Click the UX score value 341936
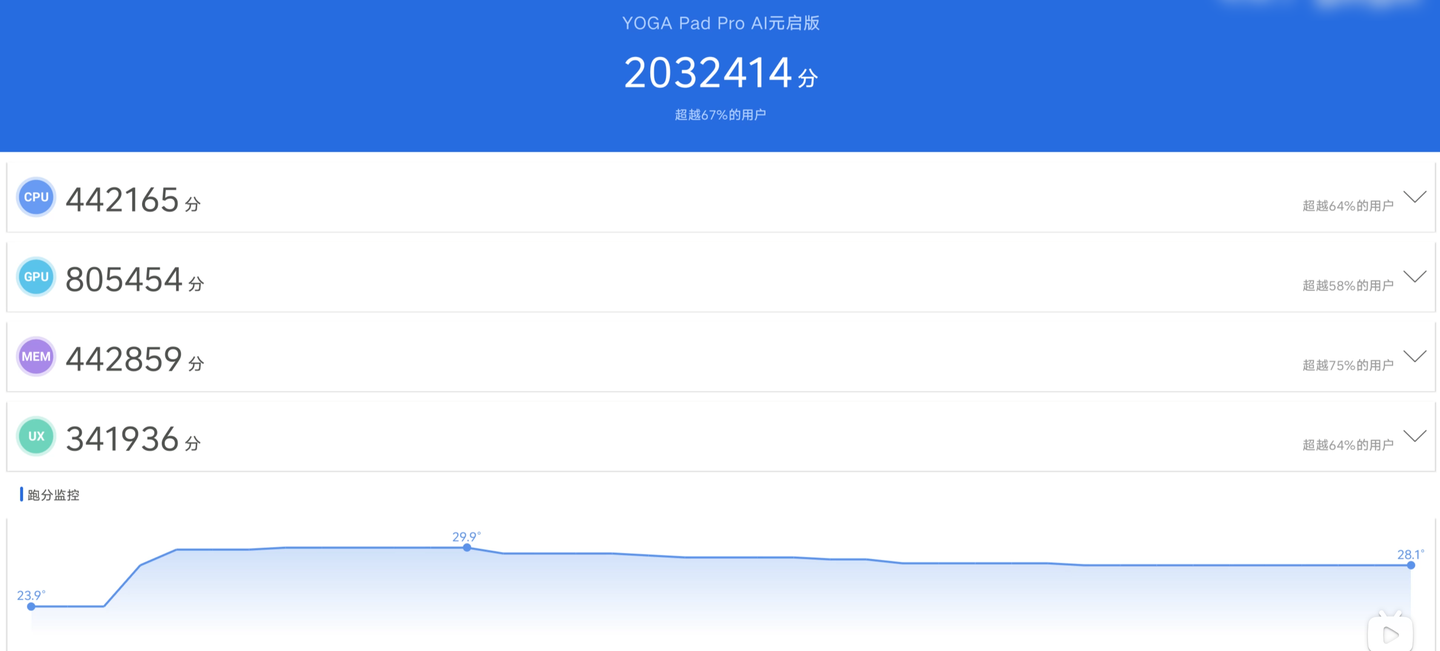This screenshot has height=651, width=1440. [122, 439]
